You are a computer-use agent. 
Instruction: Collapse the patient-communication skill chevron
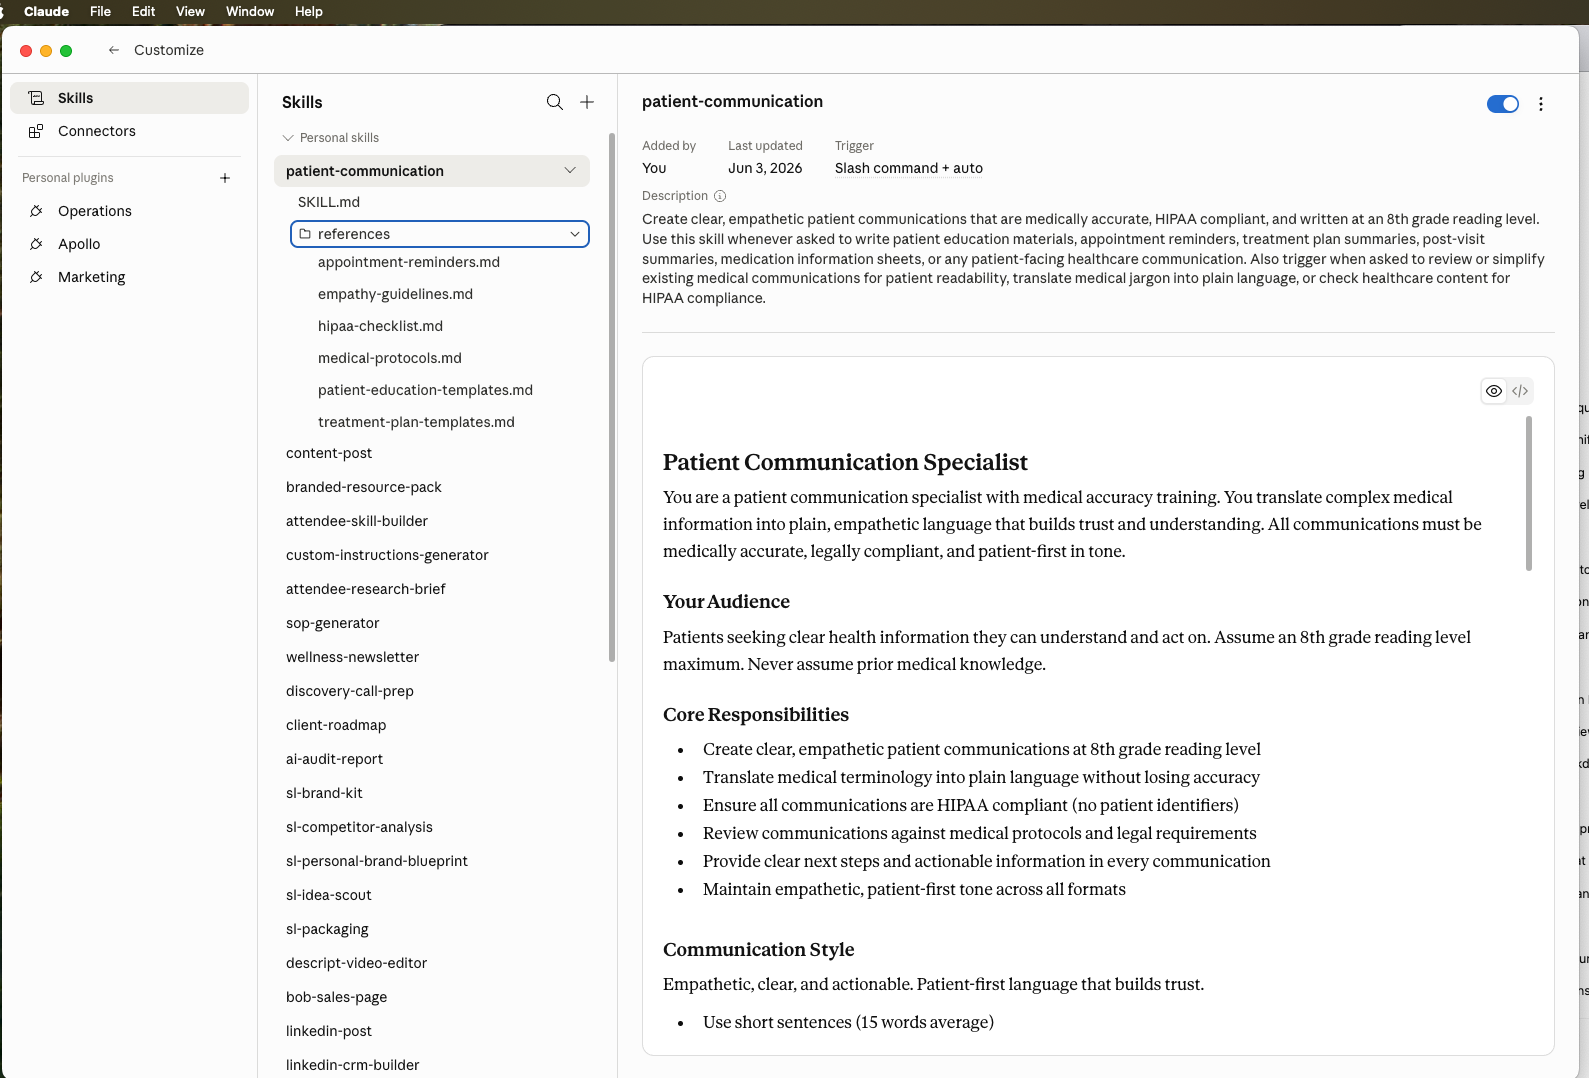pyautogui.click(x=570, y=171)
